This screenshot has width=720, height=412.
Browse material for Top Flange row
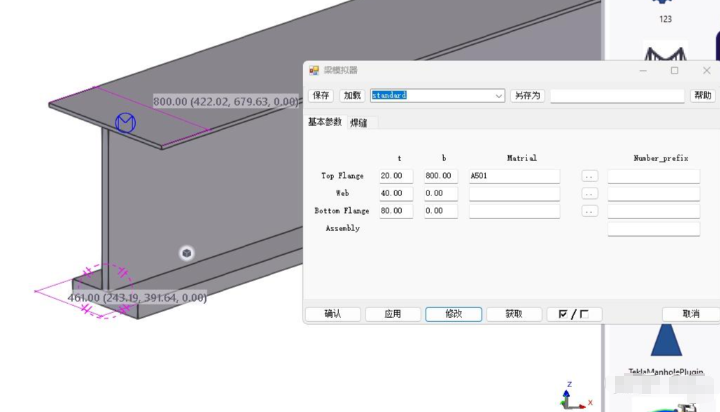(590, 176)
